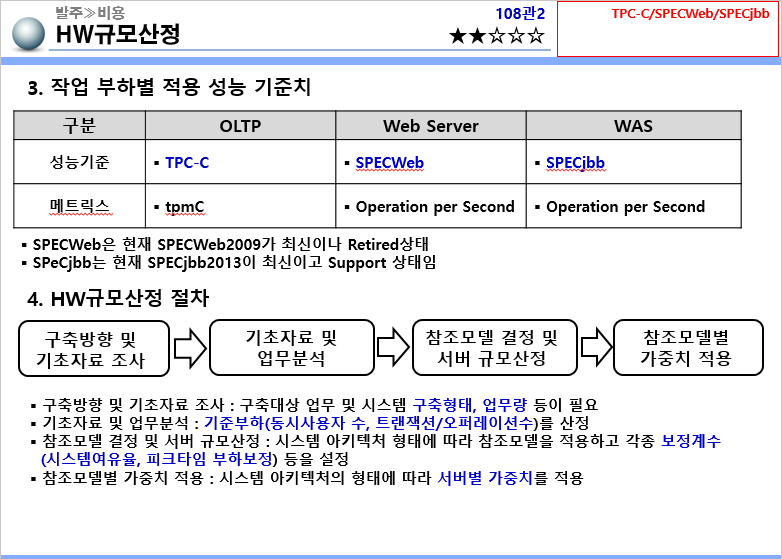This screenshot has width=782, height=559.
Task: Click the blue SPECjbb cell text
Action: 575,163
